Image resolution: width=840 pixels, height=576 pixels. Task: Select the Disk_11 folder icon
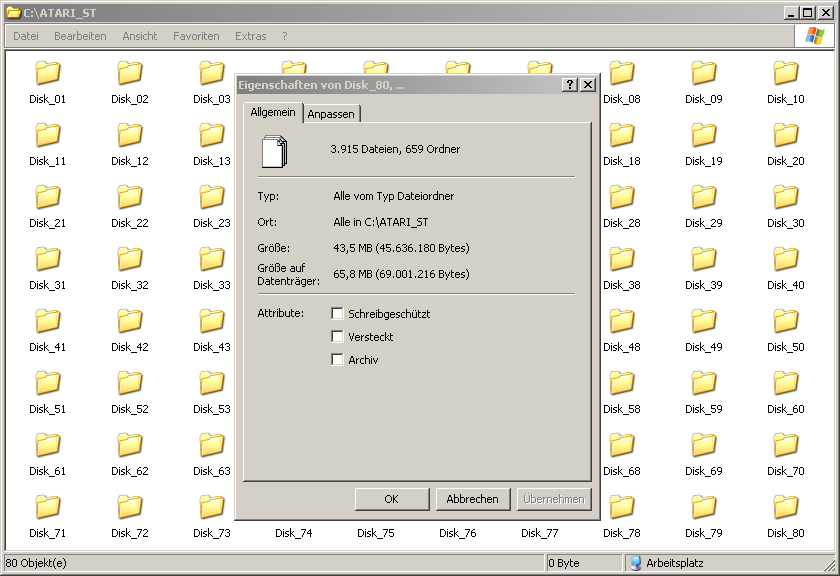[48, 135]
